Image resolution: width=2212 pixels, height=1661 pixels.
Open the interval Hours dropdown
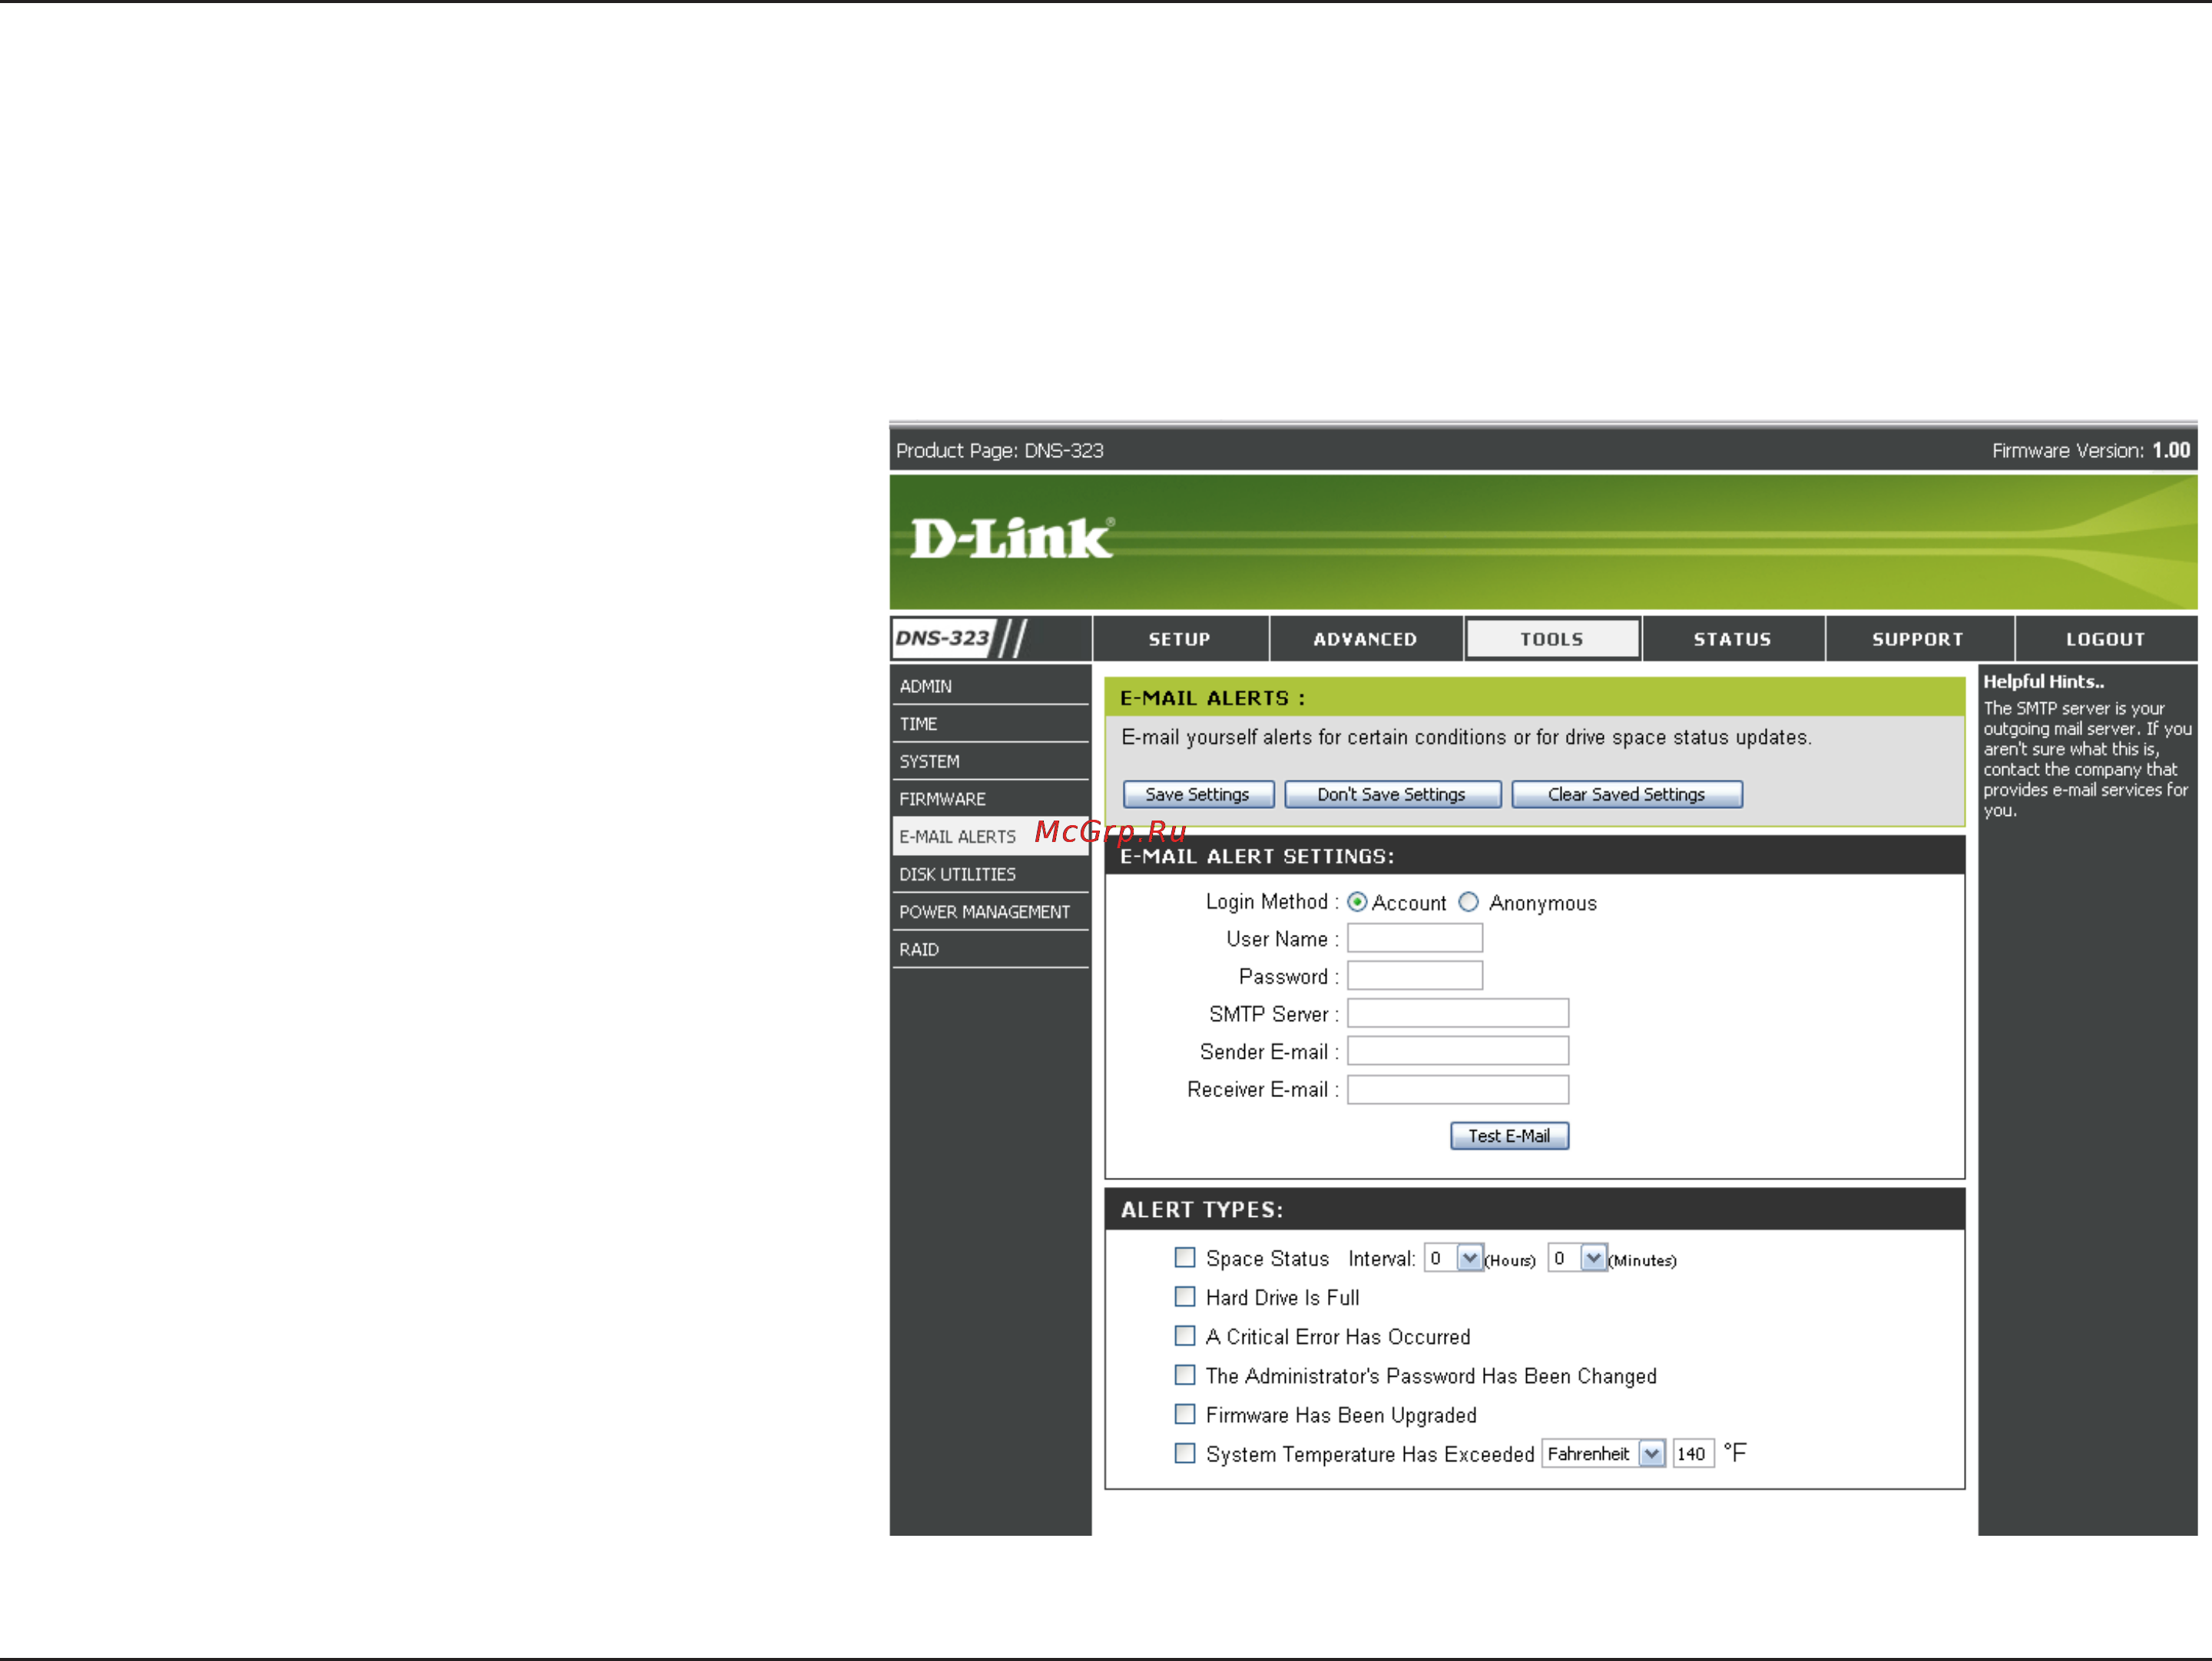[x=1453, y=1258]
